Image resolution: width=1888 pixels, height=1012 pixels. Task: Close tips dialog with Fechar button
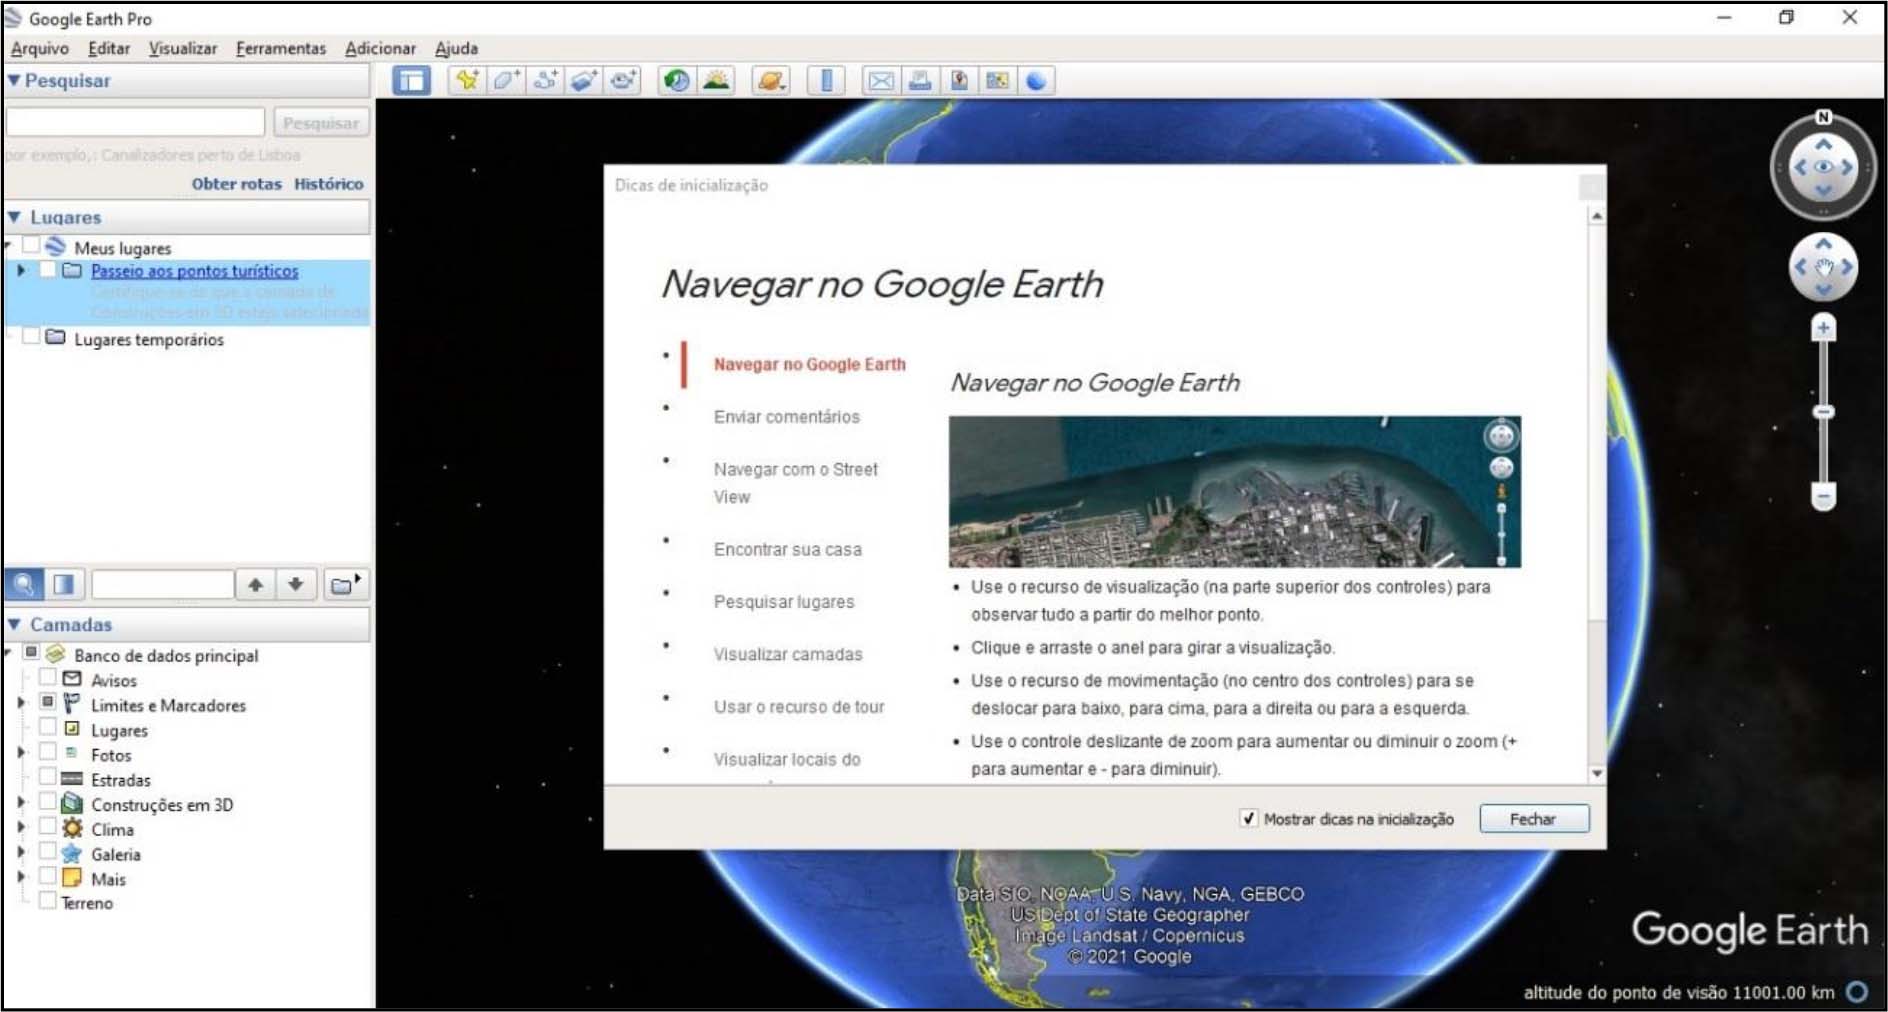click(x=1533, y=819)
